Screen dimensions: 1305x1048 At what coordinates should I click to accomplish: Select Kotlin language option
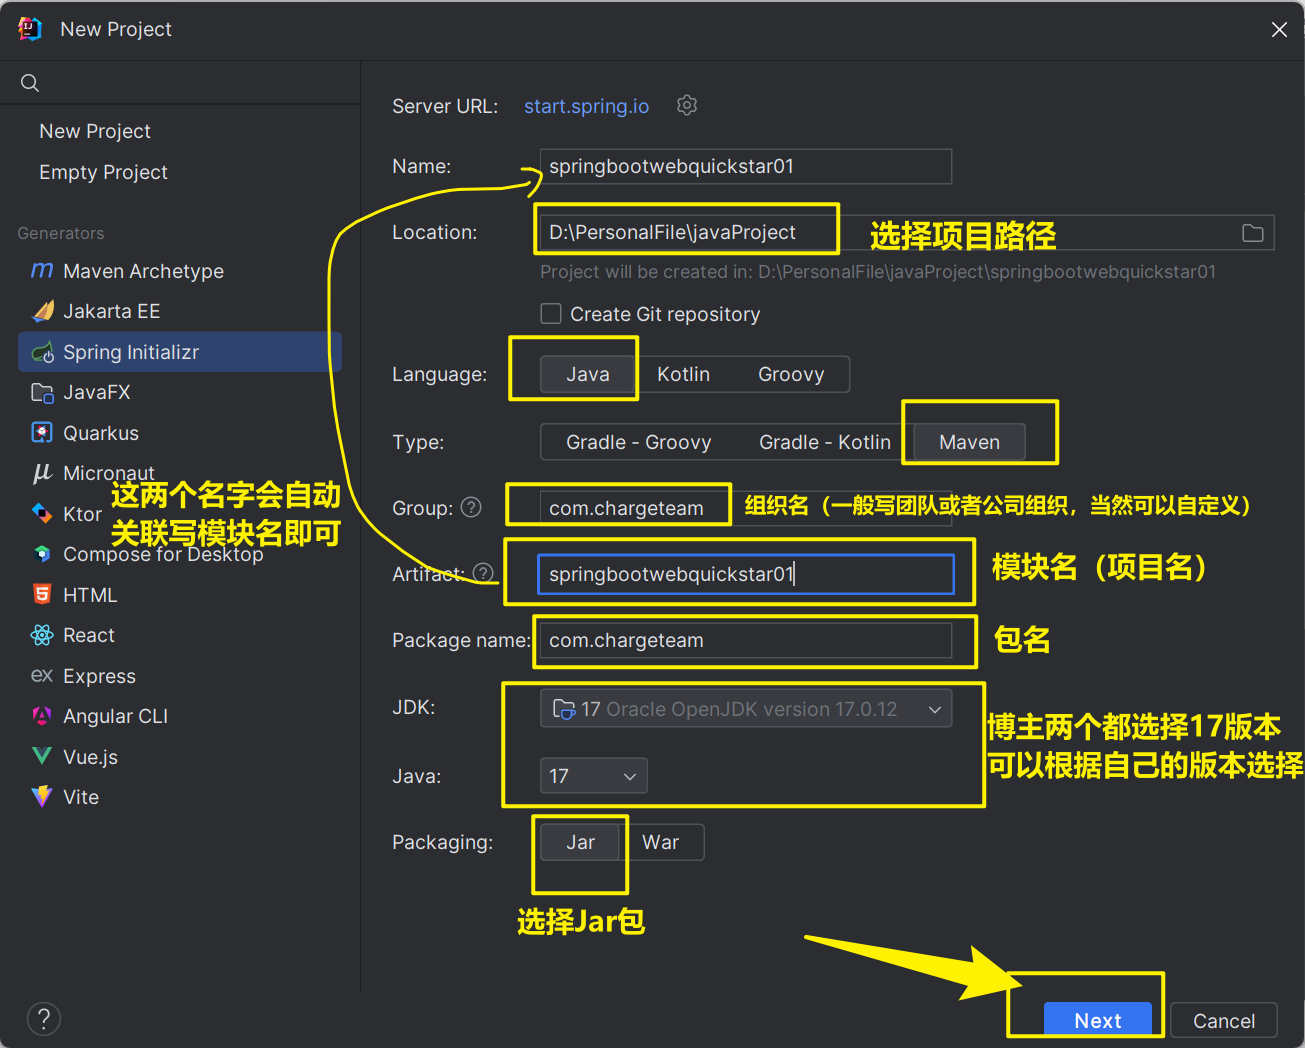(x=684, y=374)
